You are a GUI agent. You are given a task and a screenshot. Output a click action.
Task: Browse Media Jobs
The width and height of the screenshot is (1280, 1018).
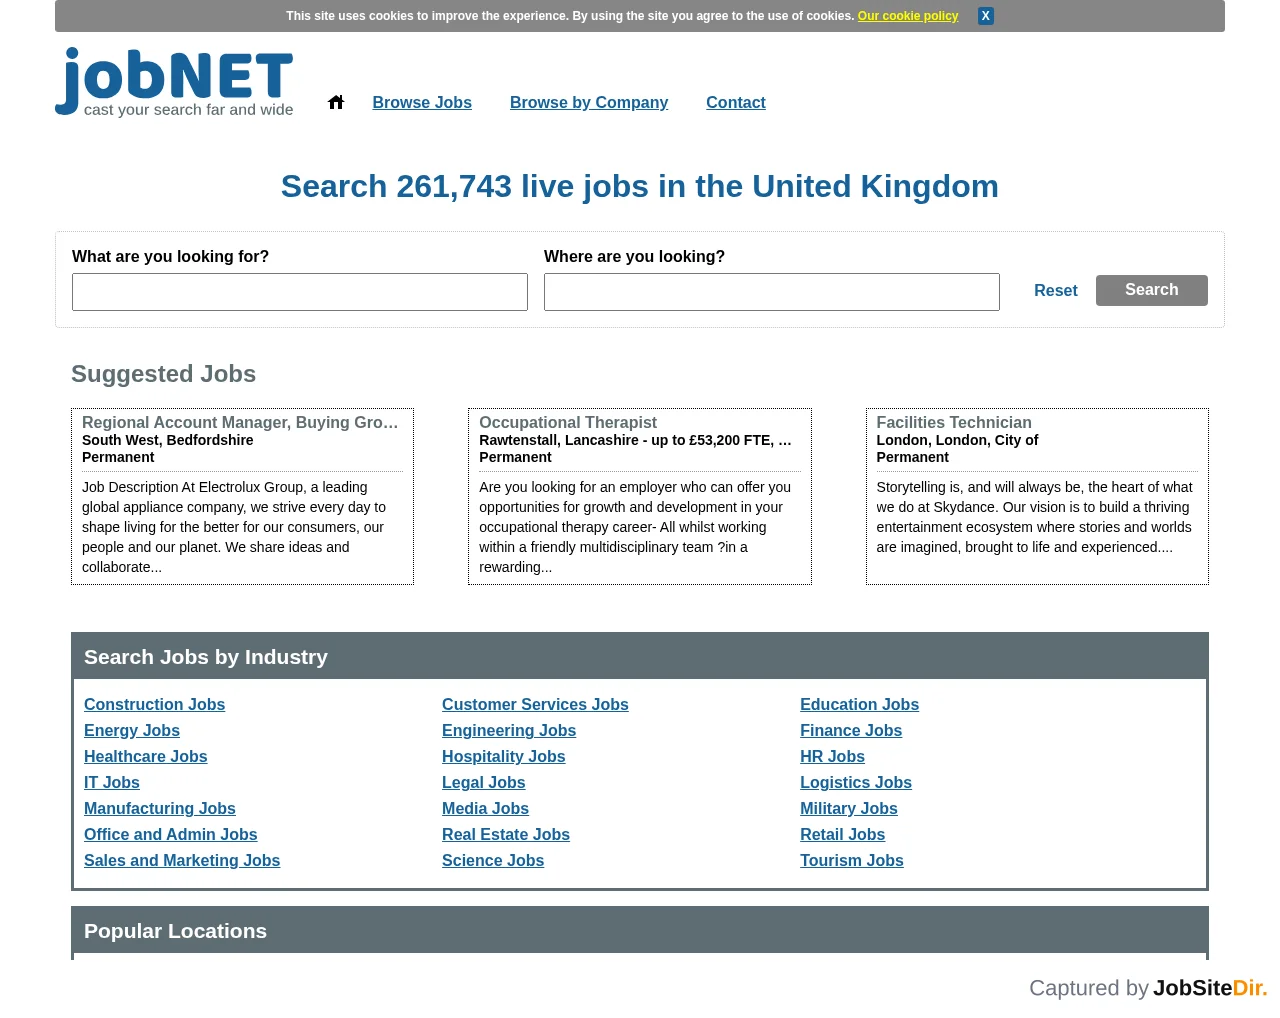pyautogui.click(x=486, y=808)
